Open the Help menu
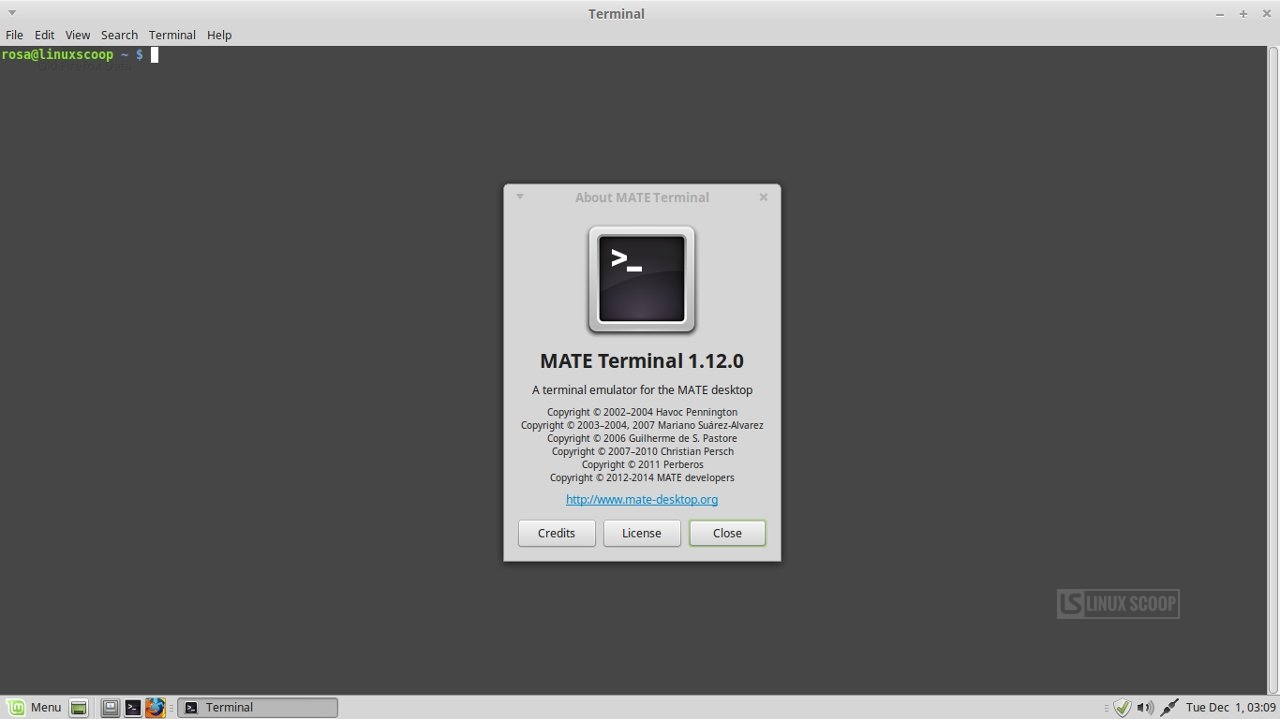Screen dimensions: 1280x719 [219, 35]
